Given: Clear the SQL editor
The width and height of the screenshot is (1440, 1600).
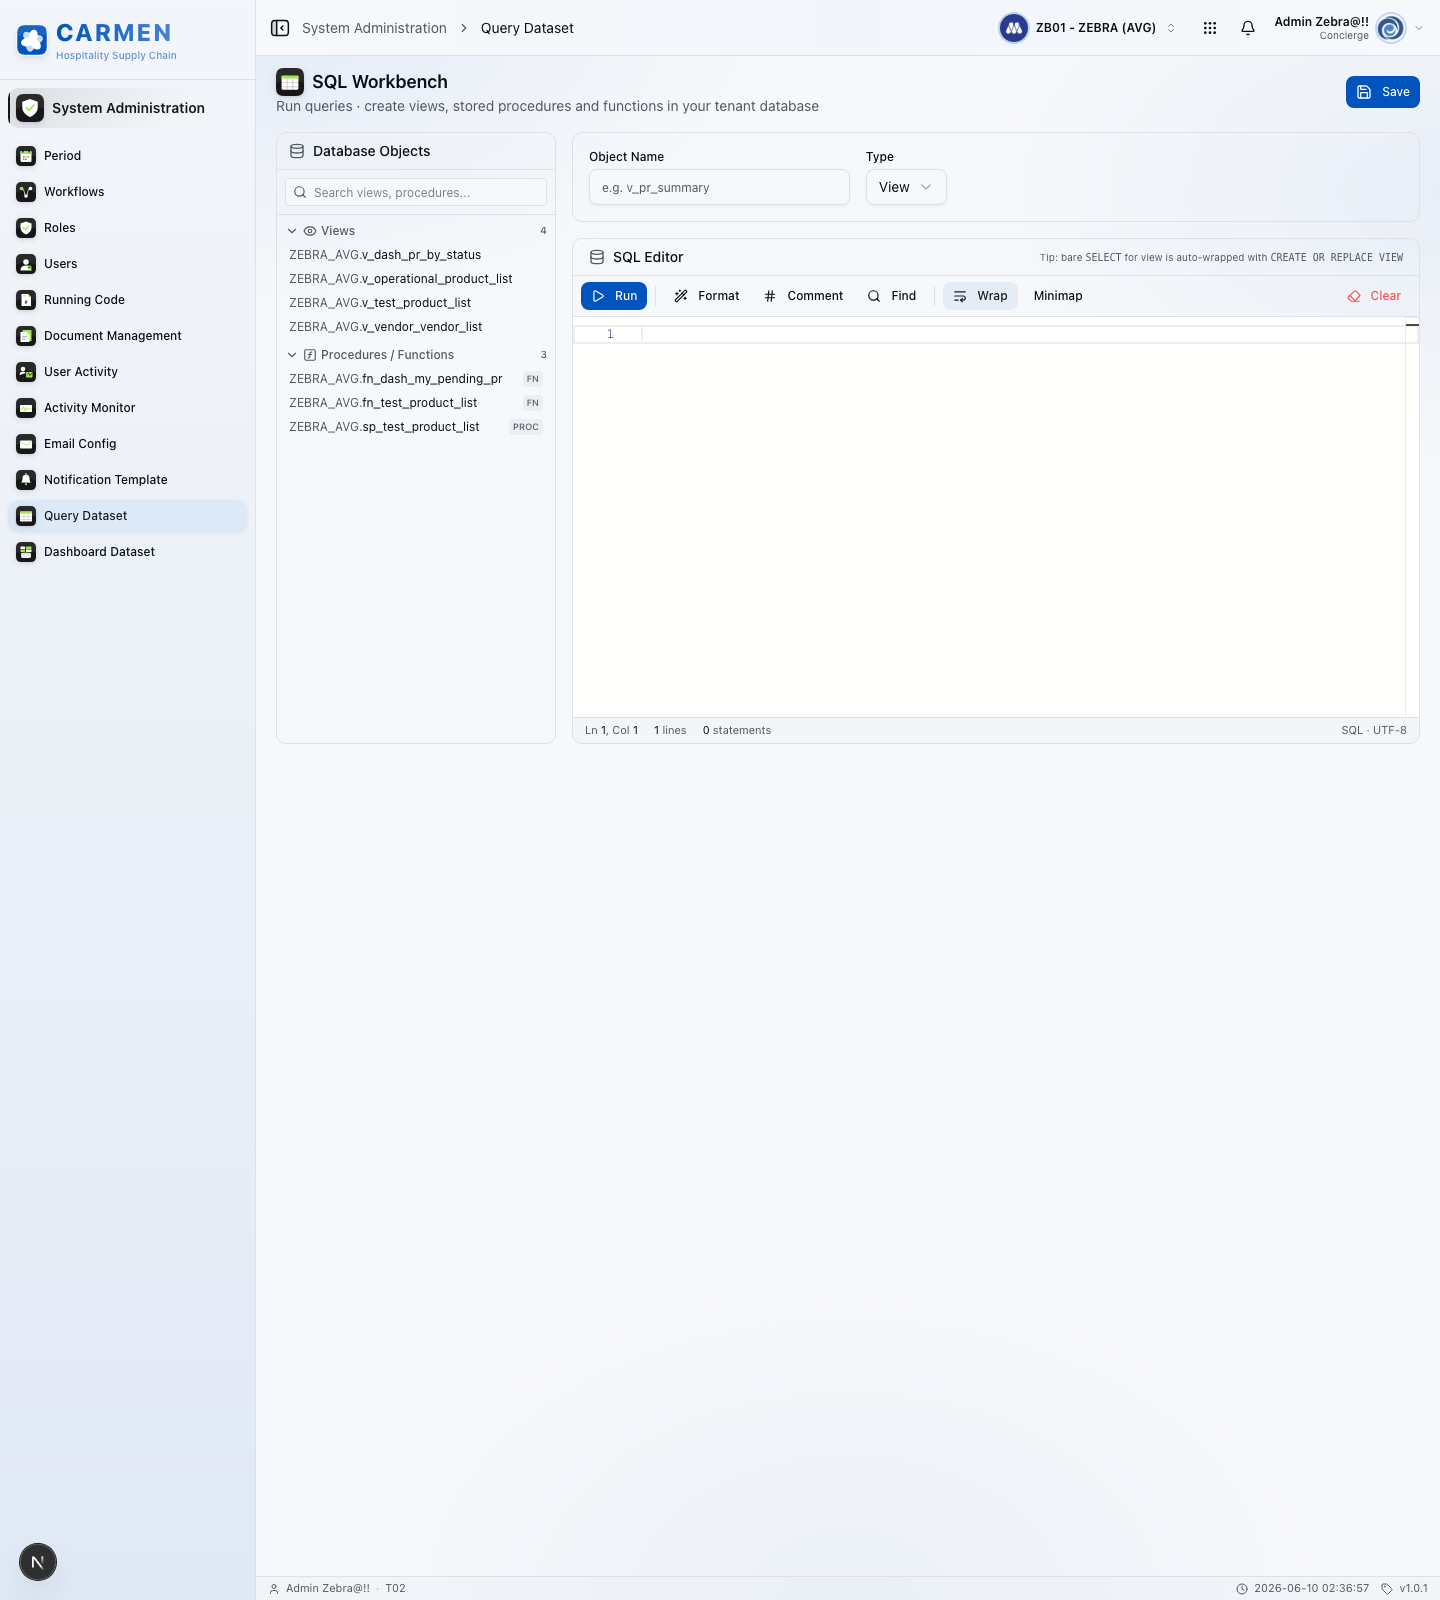Looking at the screenshot, I should [1374, 296].
